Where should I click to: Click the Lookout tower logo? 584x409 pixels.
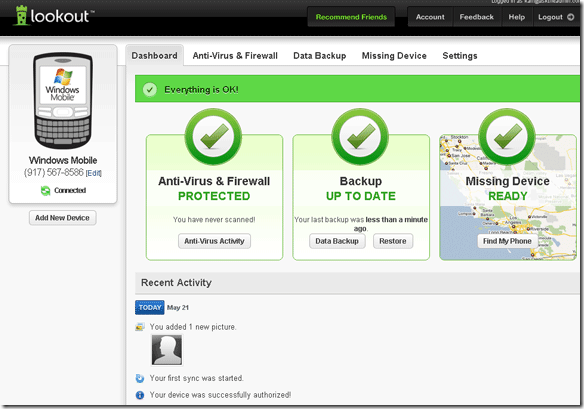21,16
